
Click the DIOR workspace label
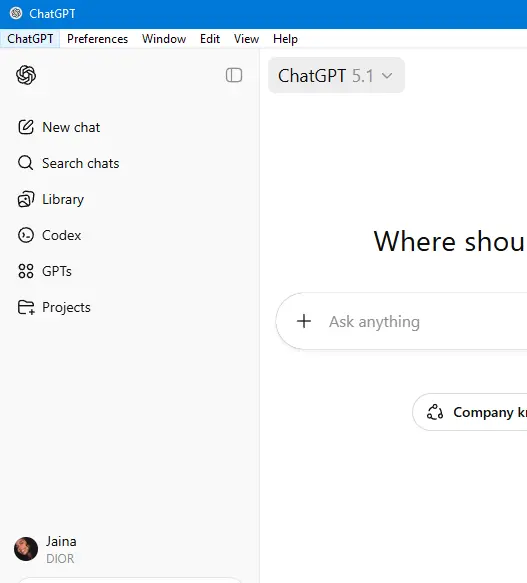[60, 558]
